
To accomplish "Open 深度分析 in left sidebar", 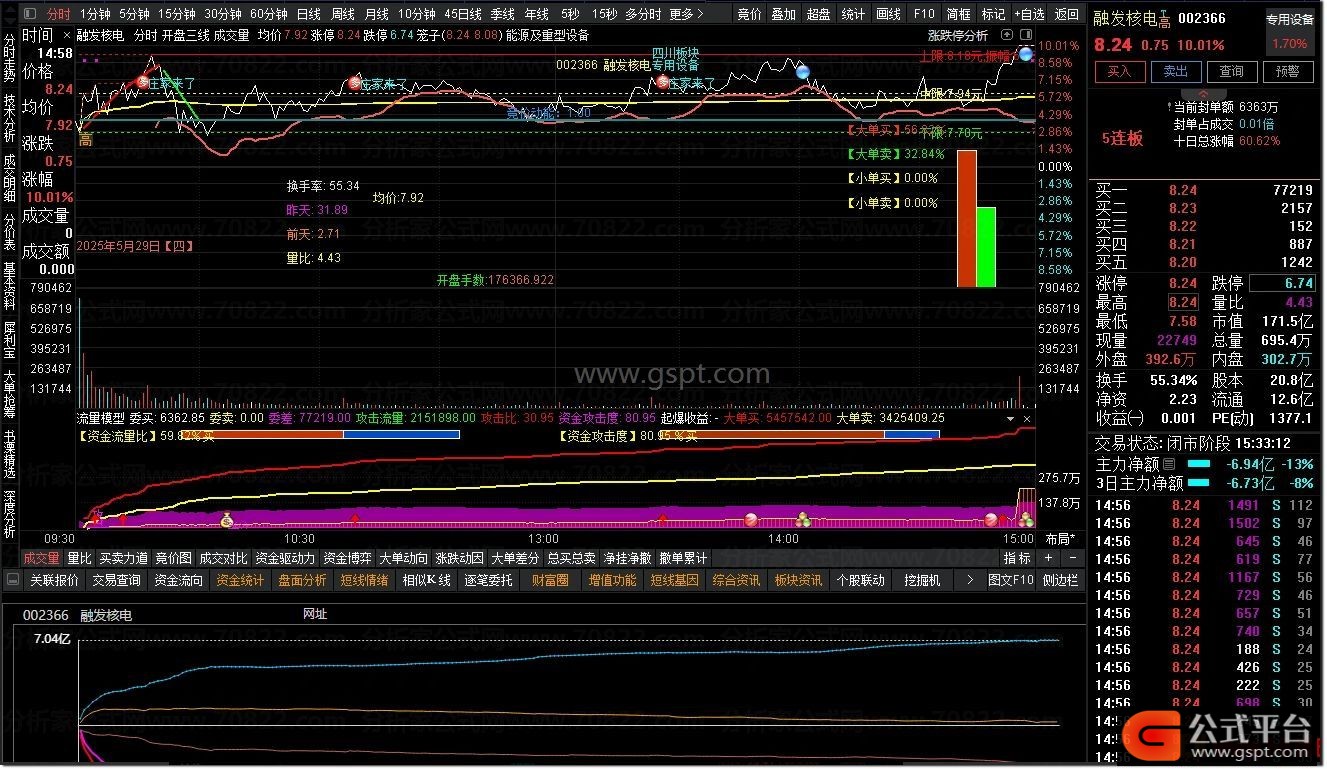I will tap(9, 516).
